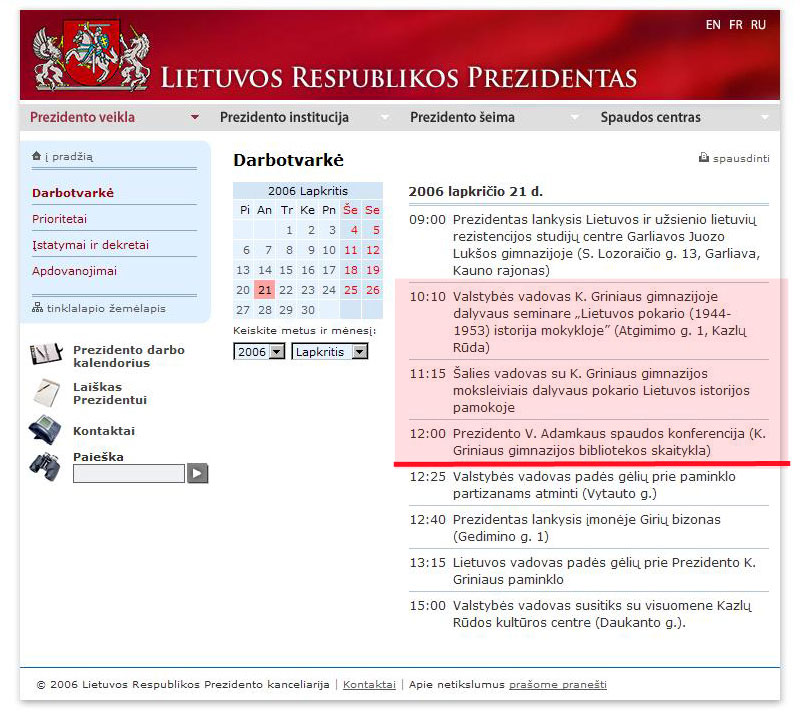
Task: Open the Lapkritis month dropdown
Action: 330,352
